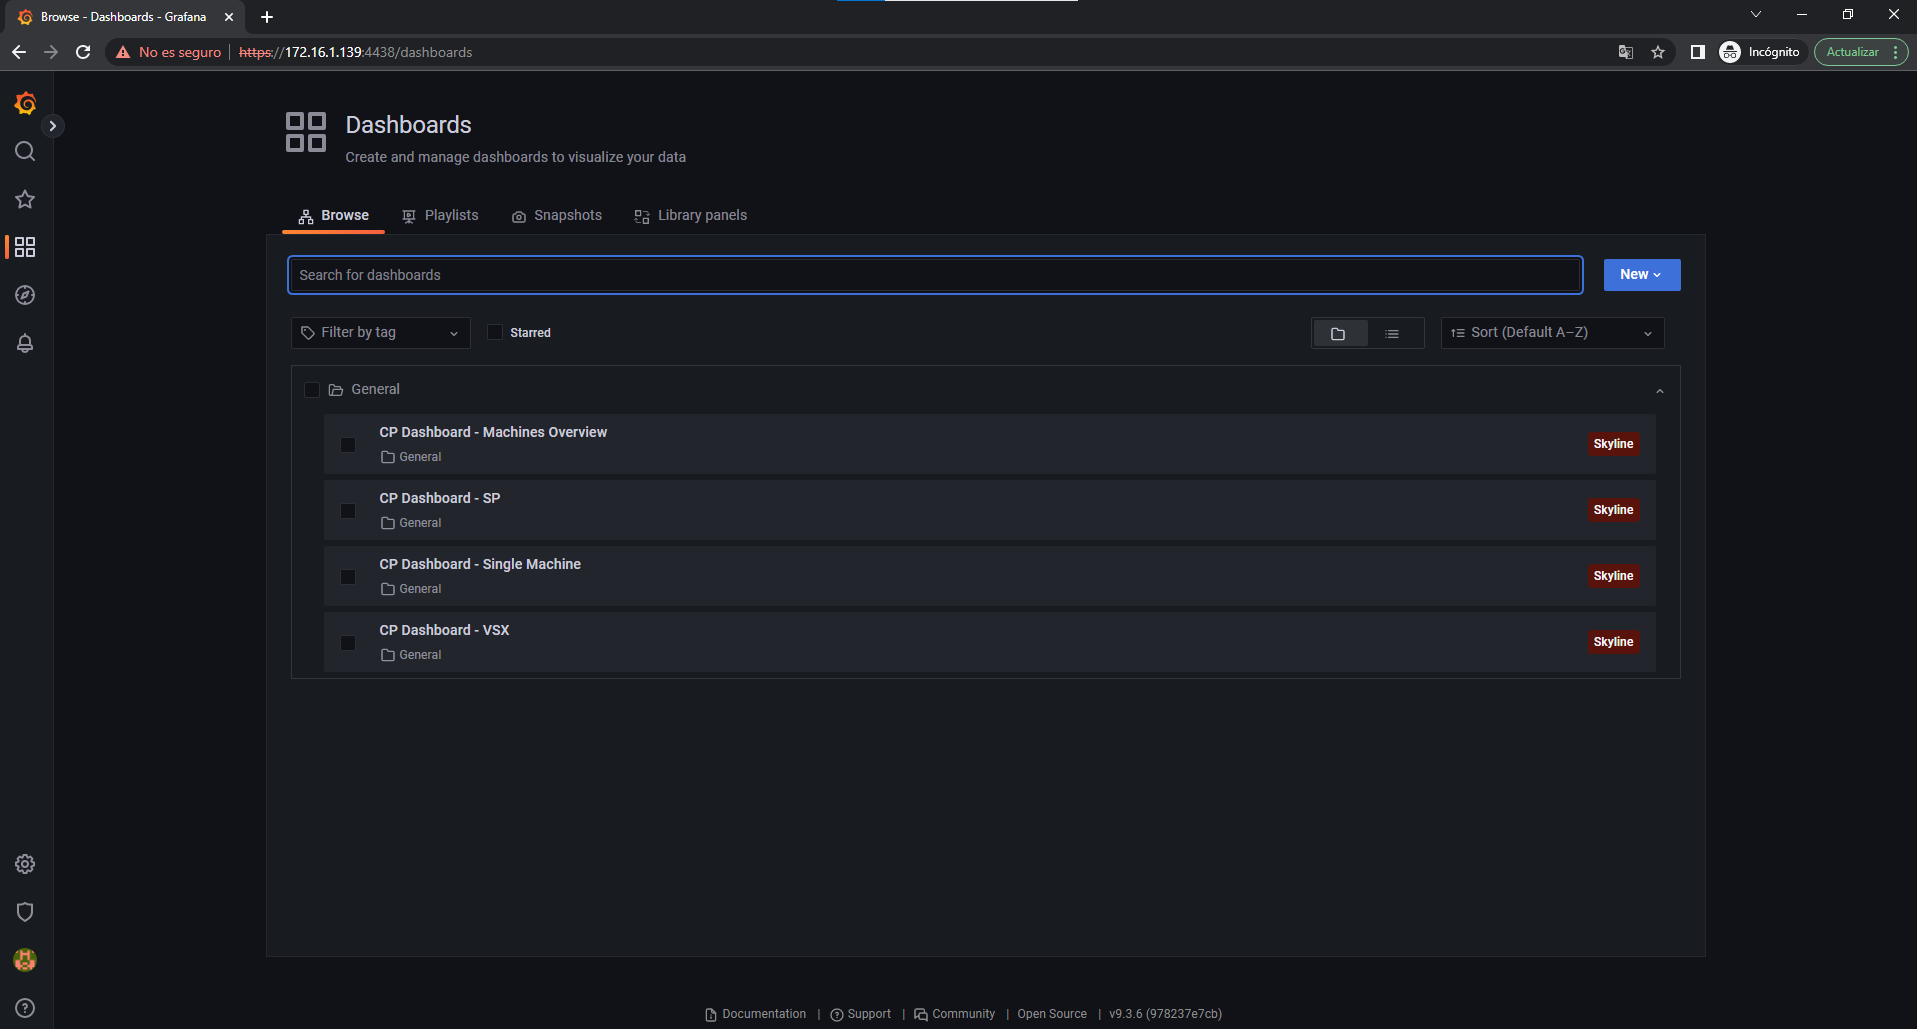
Task: Open CP Dashboard - SP
Action: click(440, 498)
